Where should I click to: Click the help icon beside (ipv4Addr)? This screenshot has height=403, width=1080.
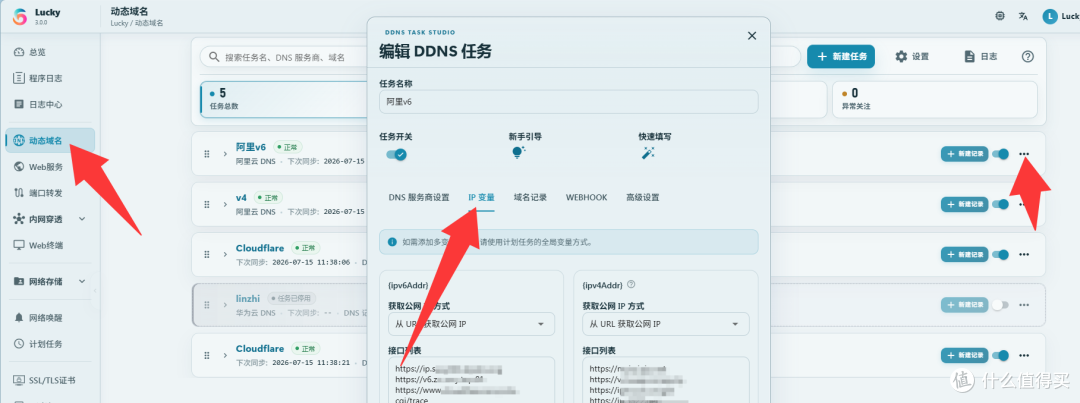pos(631,284)
